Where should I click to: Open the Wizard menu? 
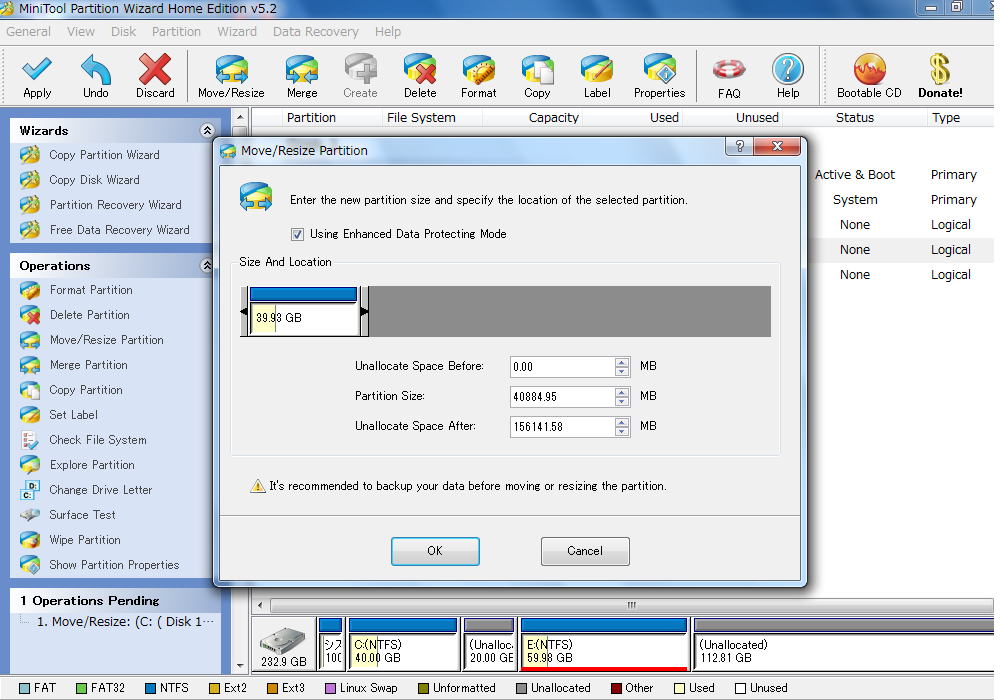pyautogui.click(x=237, y=31)
